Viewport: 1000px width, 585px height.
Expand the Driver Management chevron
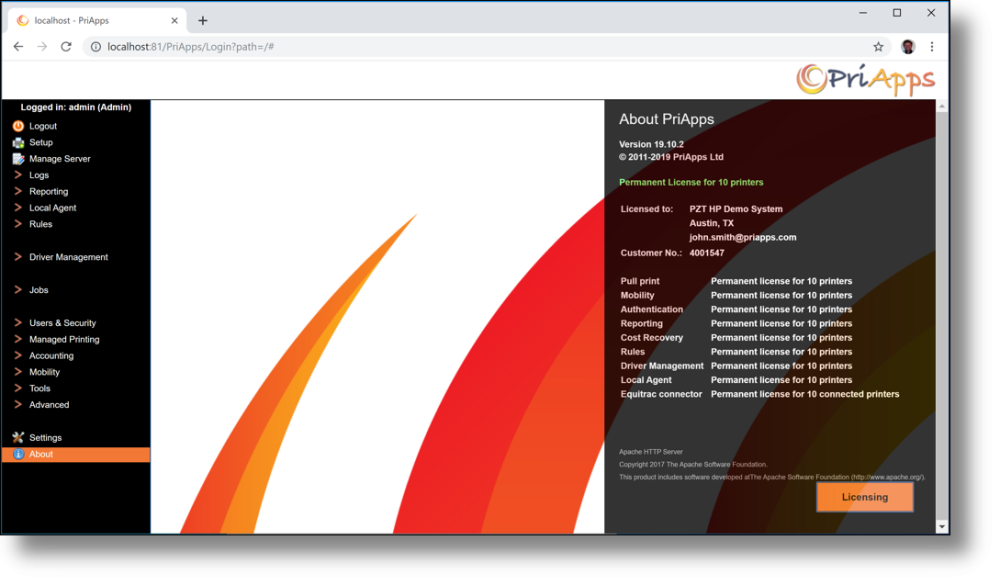tap(18, 257)
